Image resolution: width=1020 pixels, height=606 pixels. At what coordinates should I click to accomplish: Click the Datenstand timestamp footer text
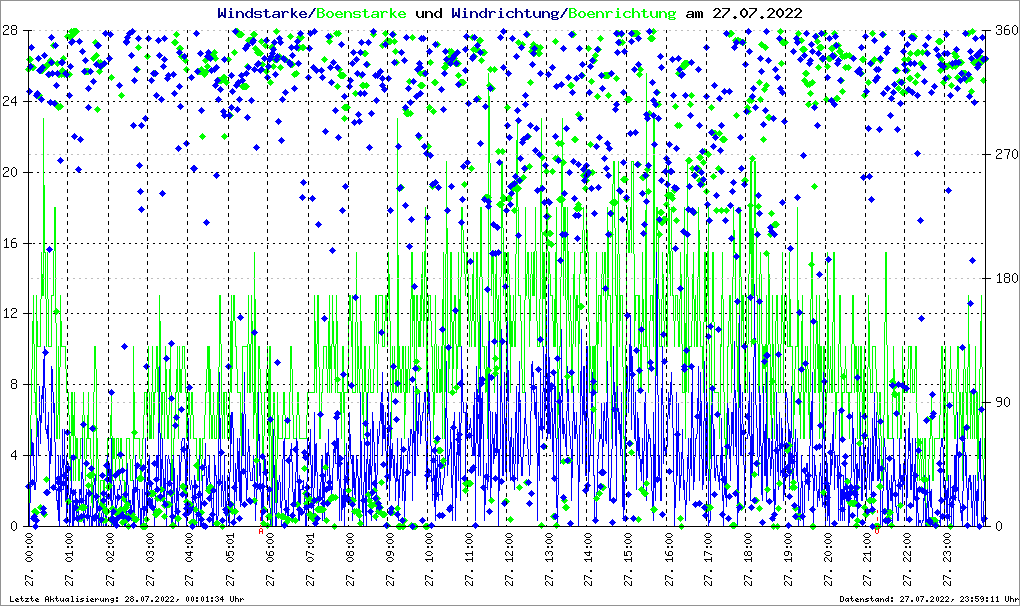[x=927, y=599]
